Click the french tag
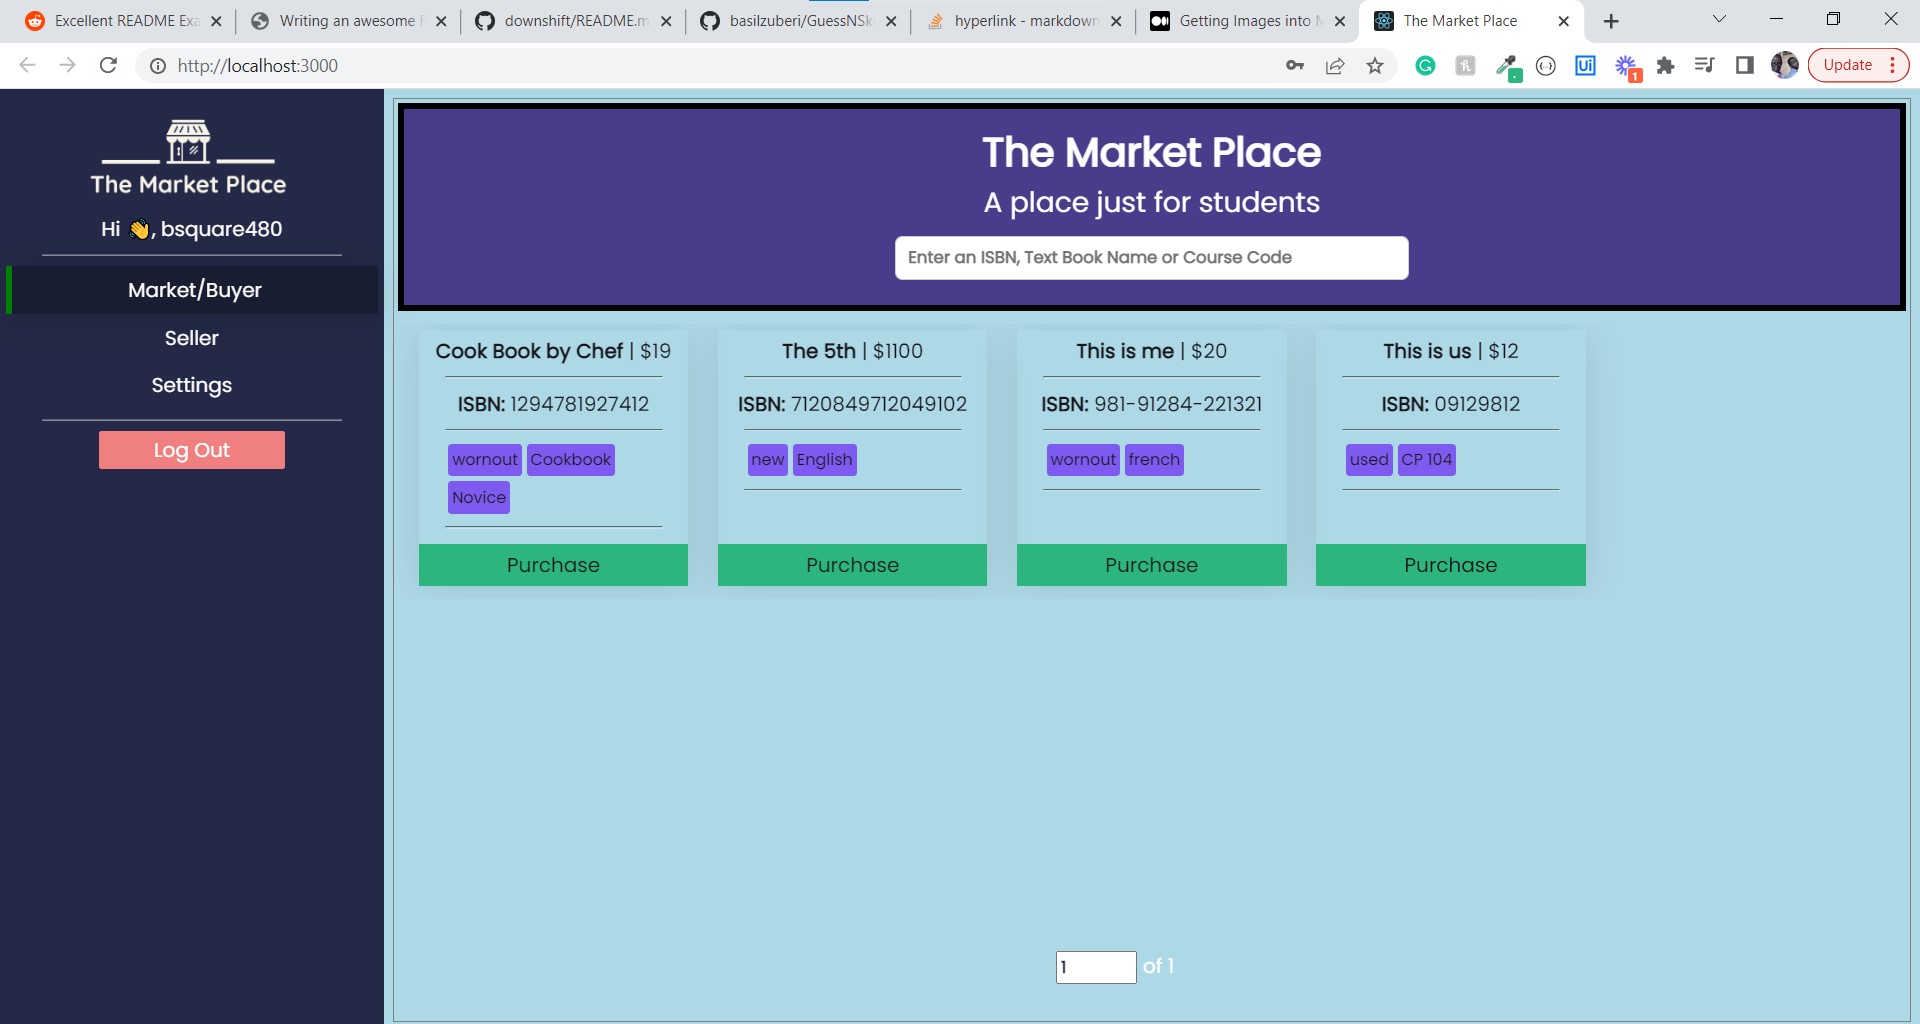The image size is (1920, 1024). 1154,460
